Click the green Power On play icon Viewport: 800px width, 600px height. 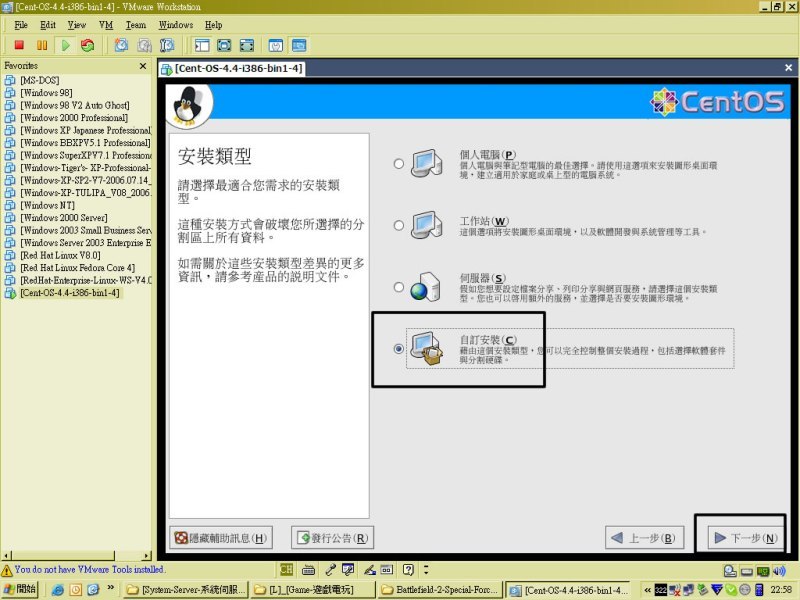(65, 45)
